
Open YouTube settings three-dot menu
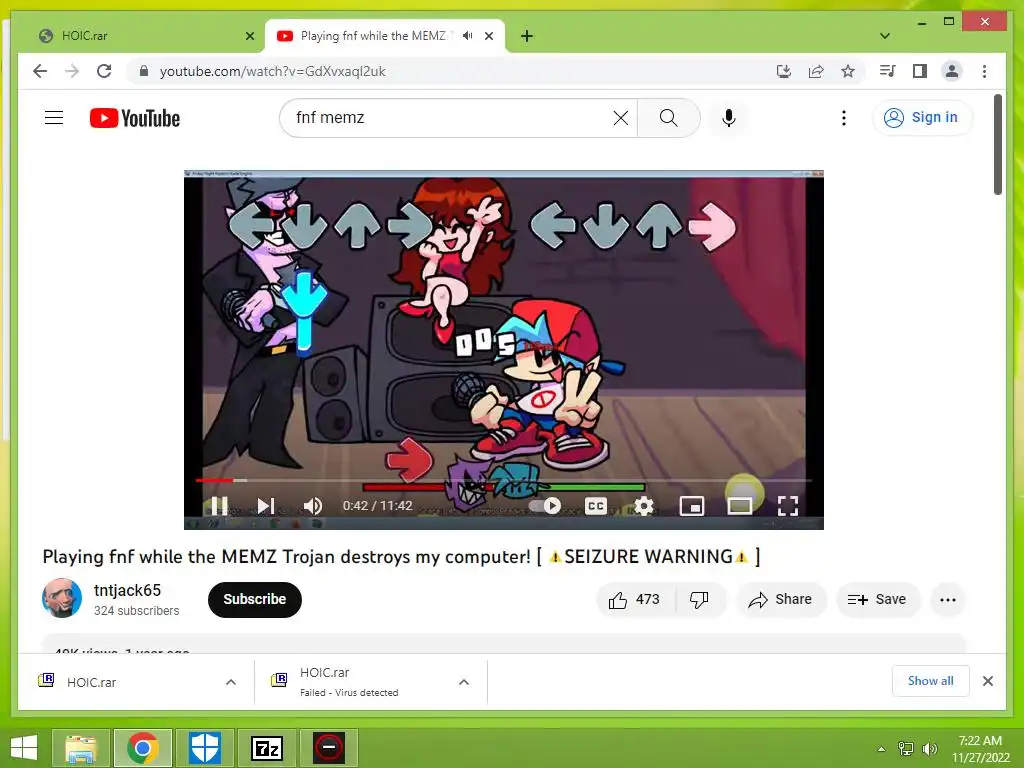tap(844, 118)
